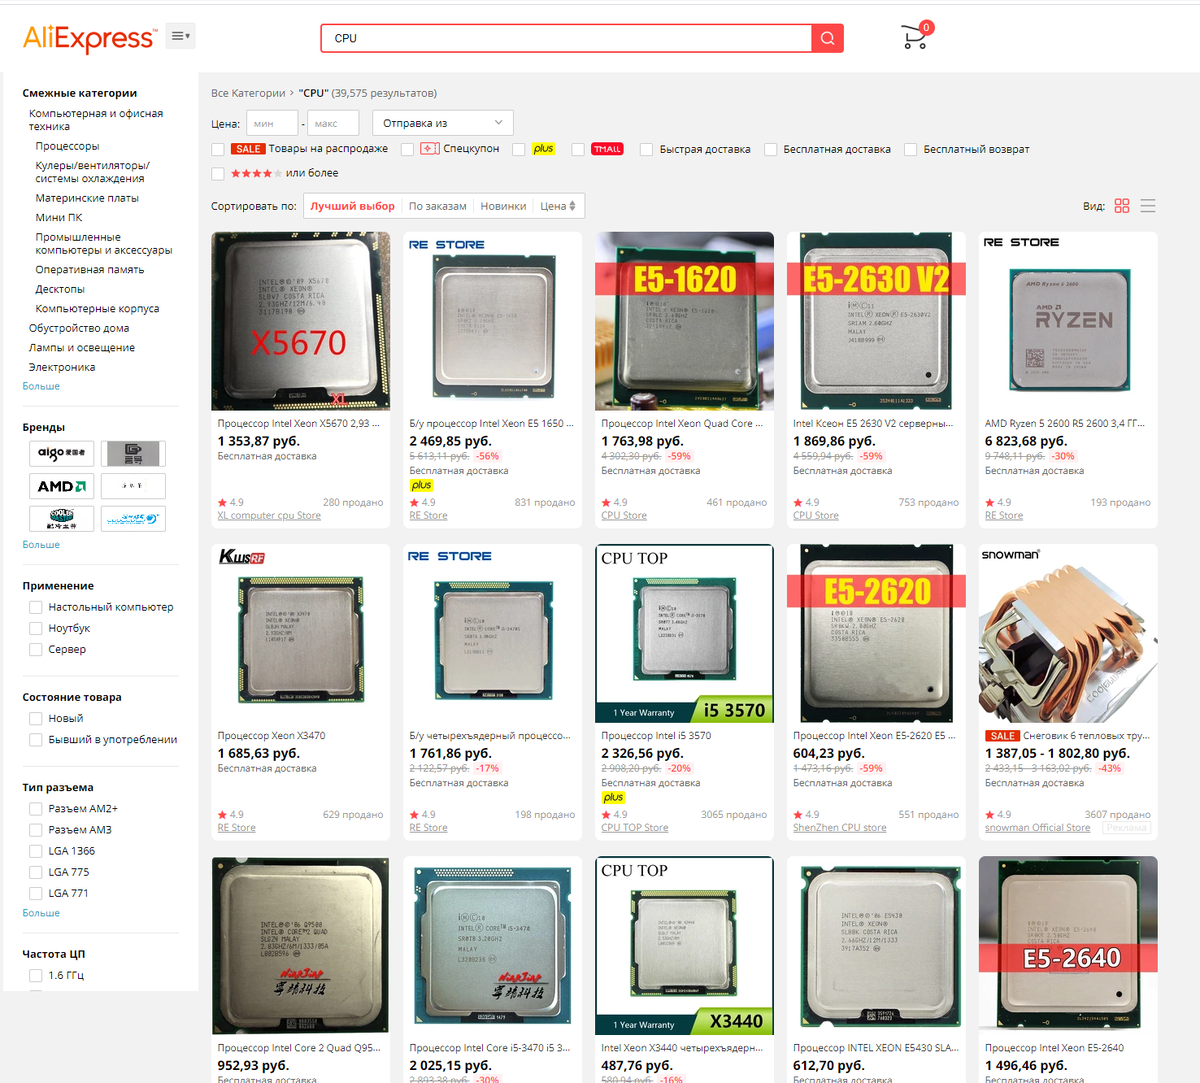Check the 'Новый' condition option
This screenshot has height=1083, width=1200.
[36, 718]
